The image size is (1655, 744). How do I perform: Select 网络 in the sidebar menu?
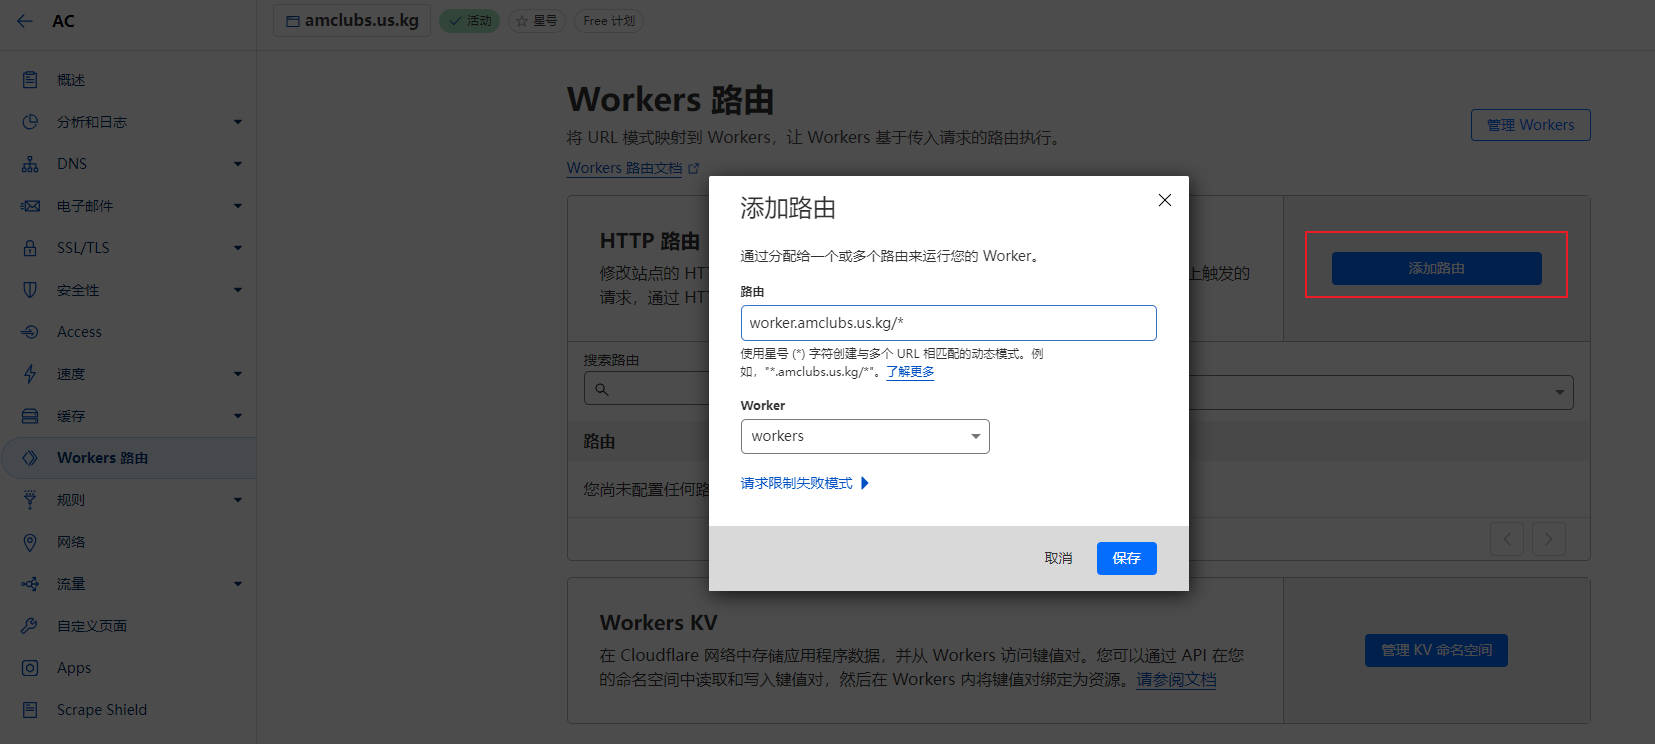71,542
